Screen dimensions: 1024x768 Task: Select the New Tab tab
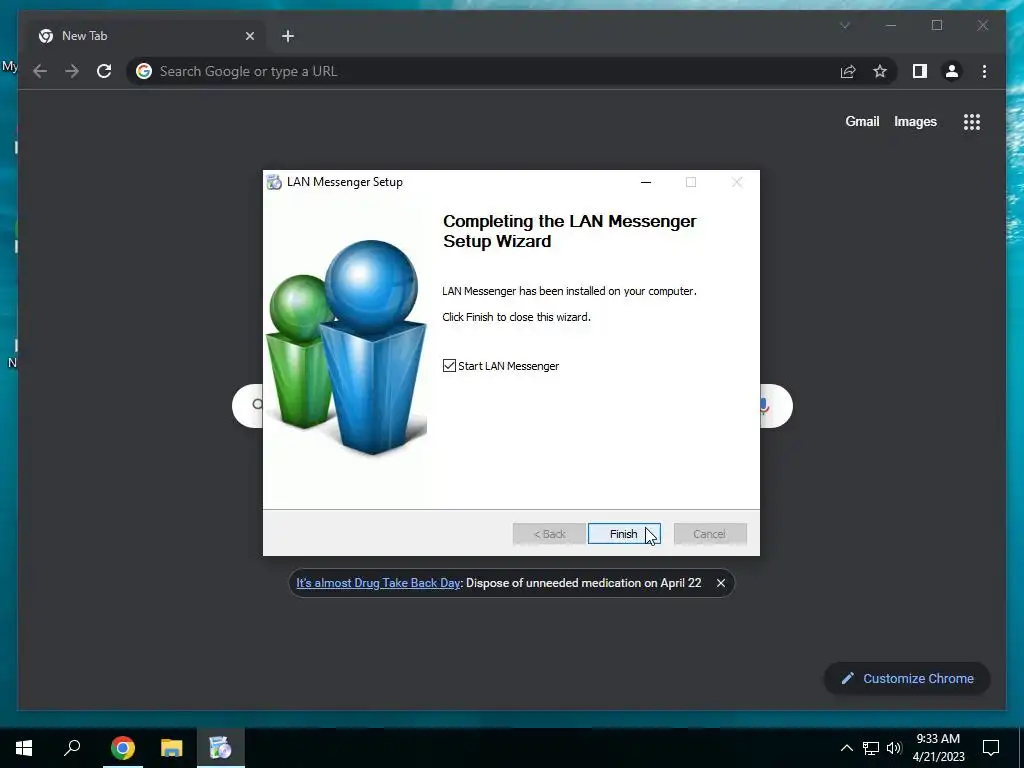click(146, 36)
